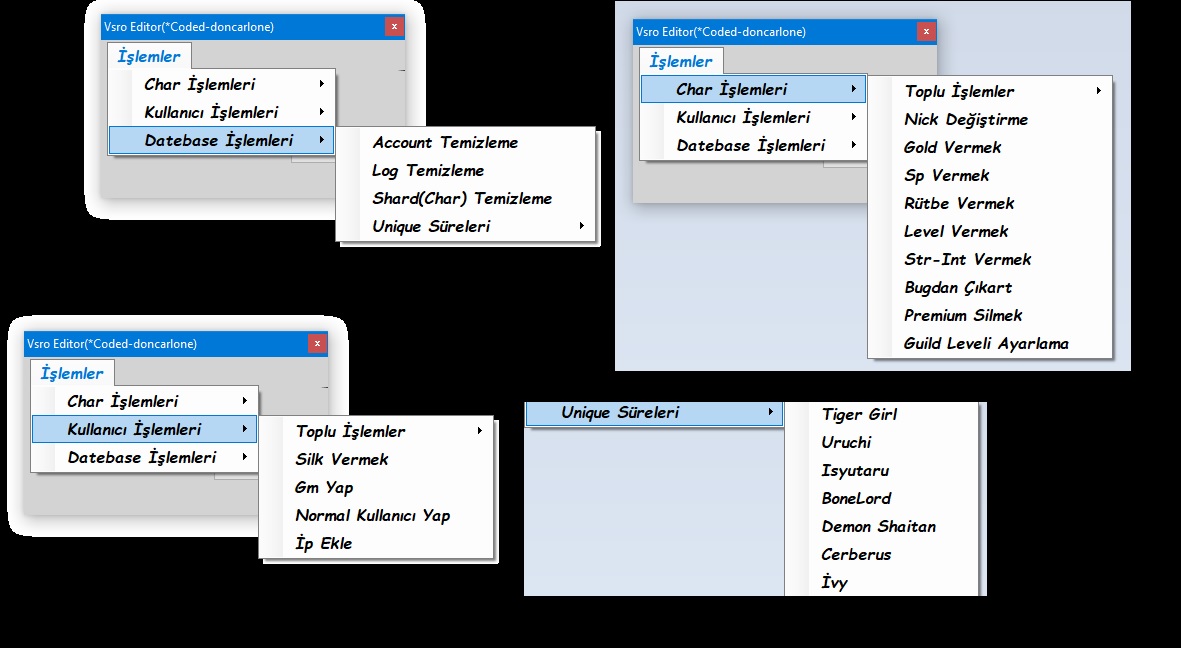Choose Level Vermek
The height and width of the screenshot is (648, 1181).
(990, 231)
